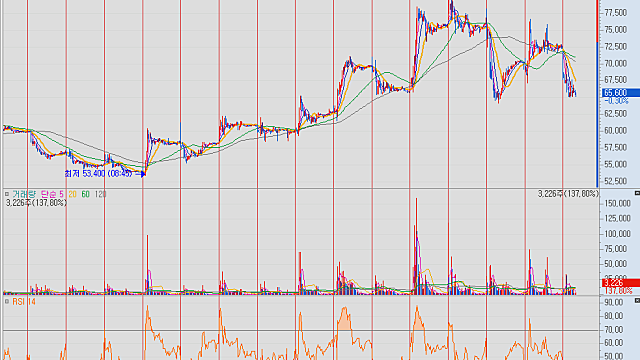Click the 125,000 volume axis label

[618, 218]
